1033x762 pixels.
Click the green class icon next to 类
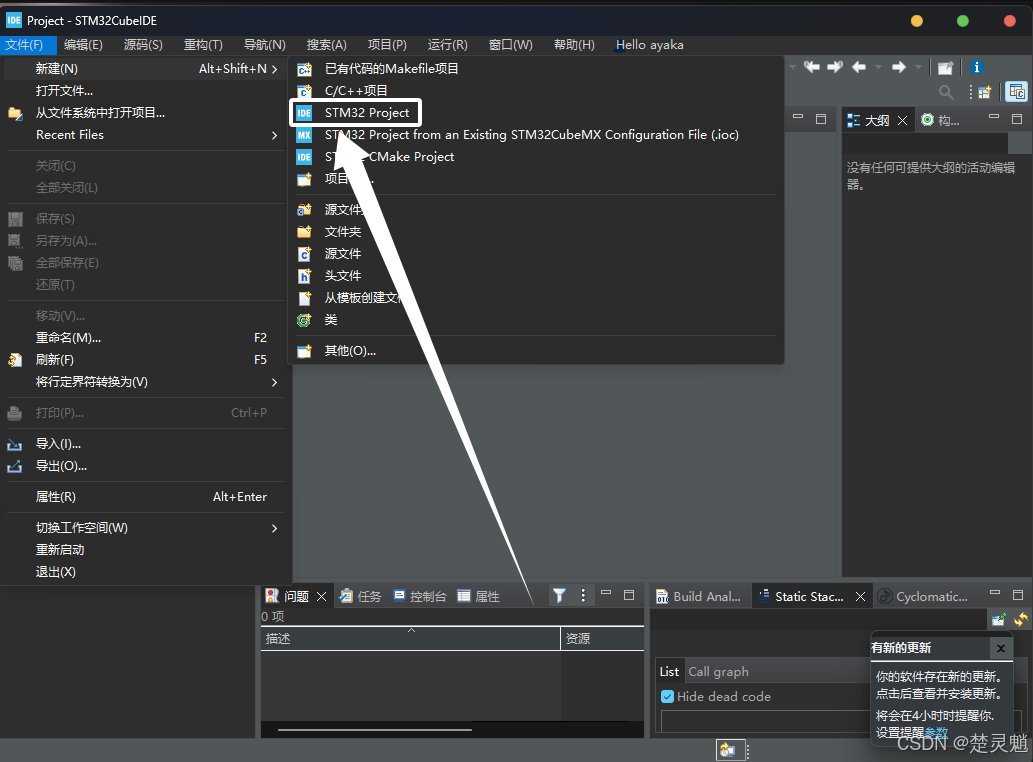point(304,320)
